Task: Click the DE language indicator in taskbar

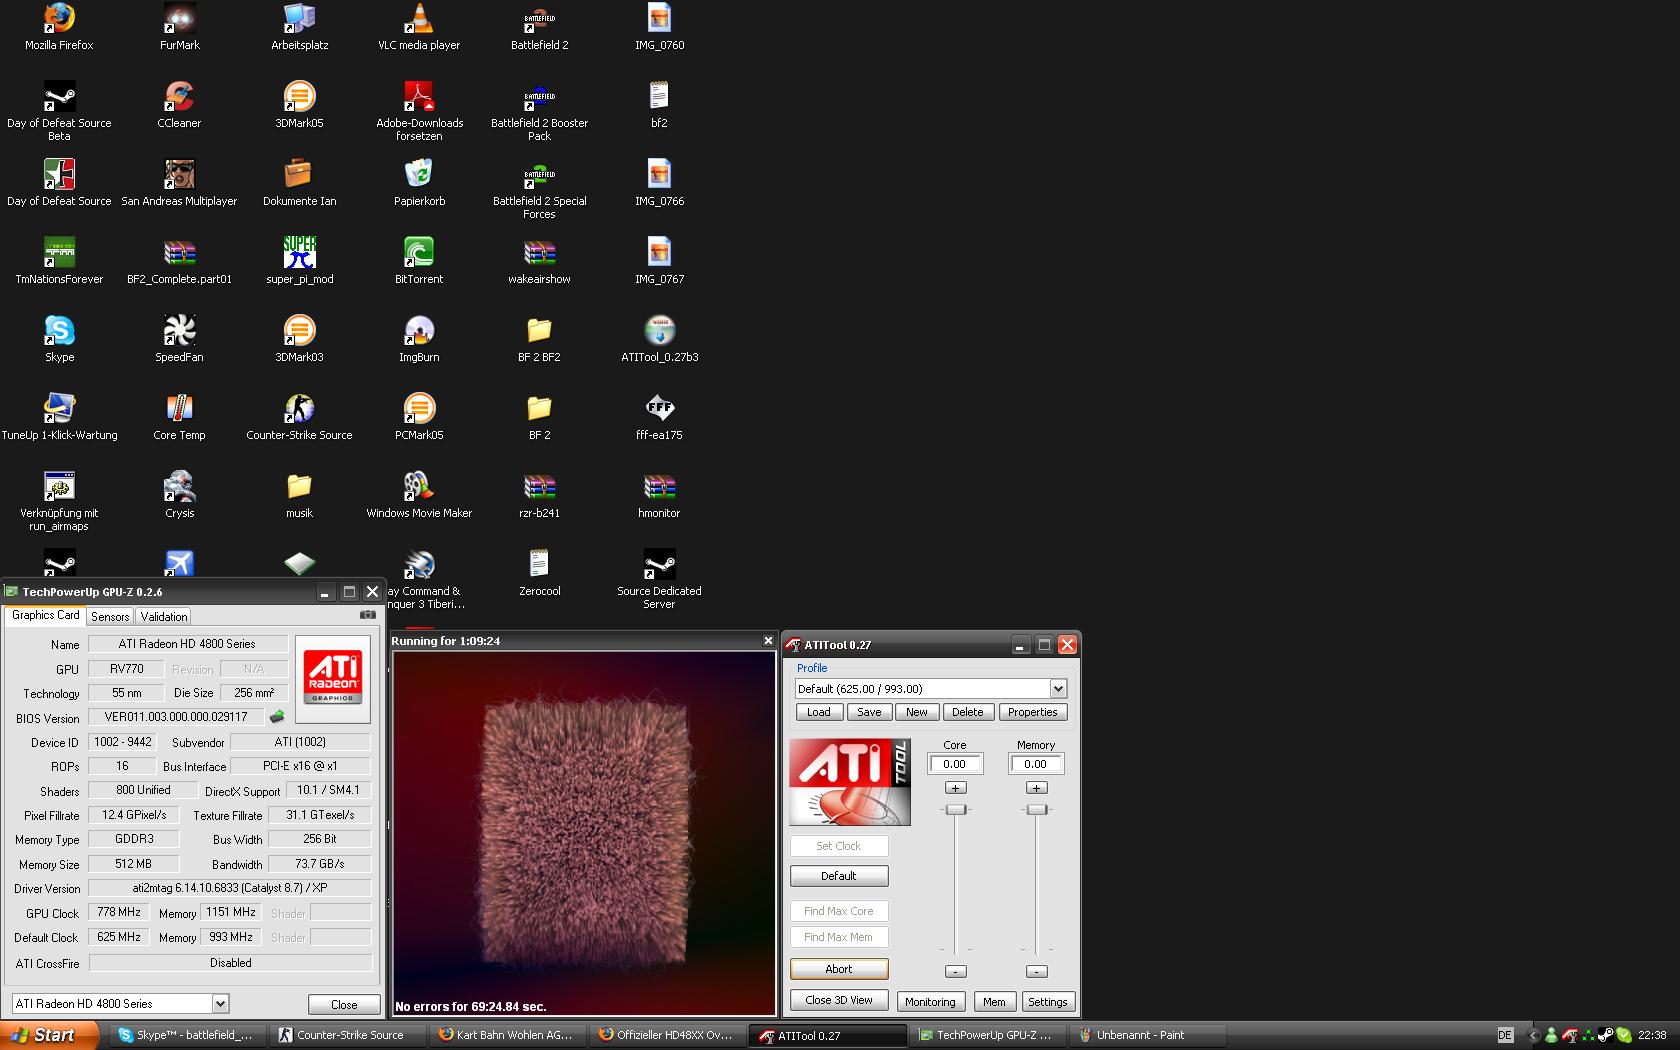Action: click(1505, 1035)
